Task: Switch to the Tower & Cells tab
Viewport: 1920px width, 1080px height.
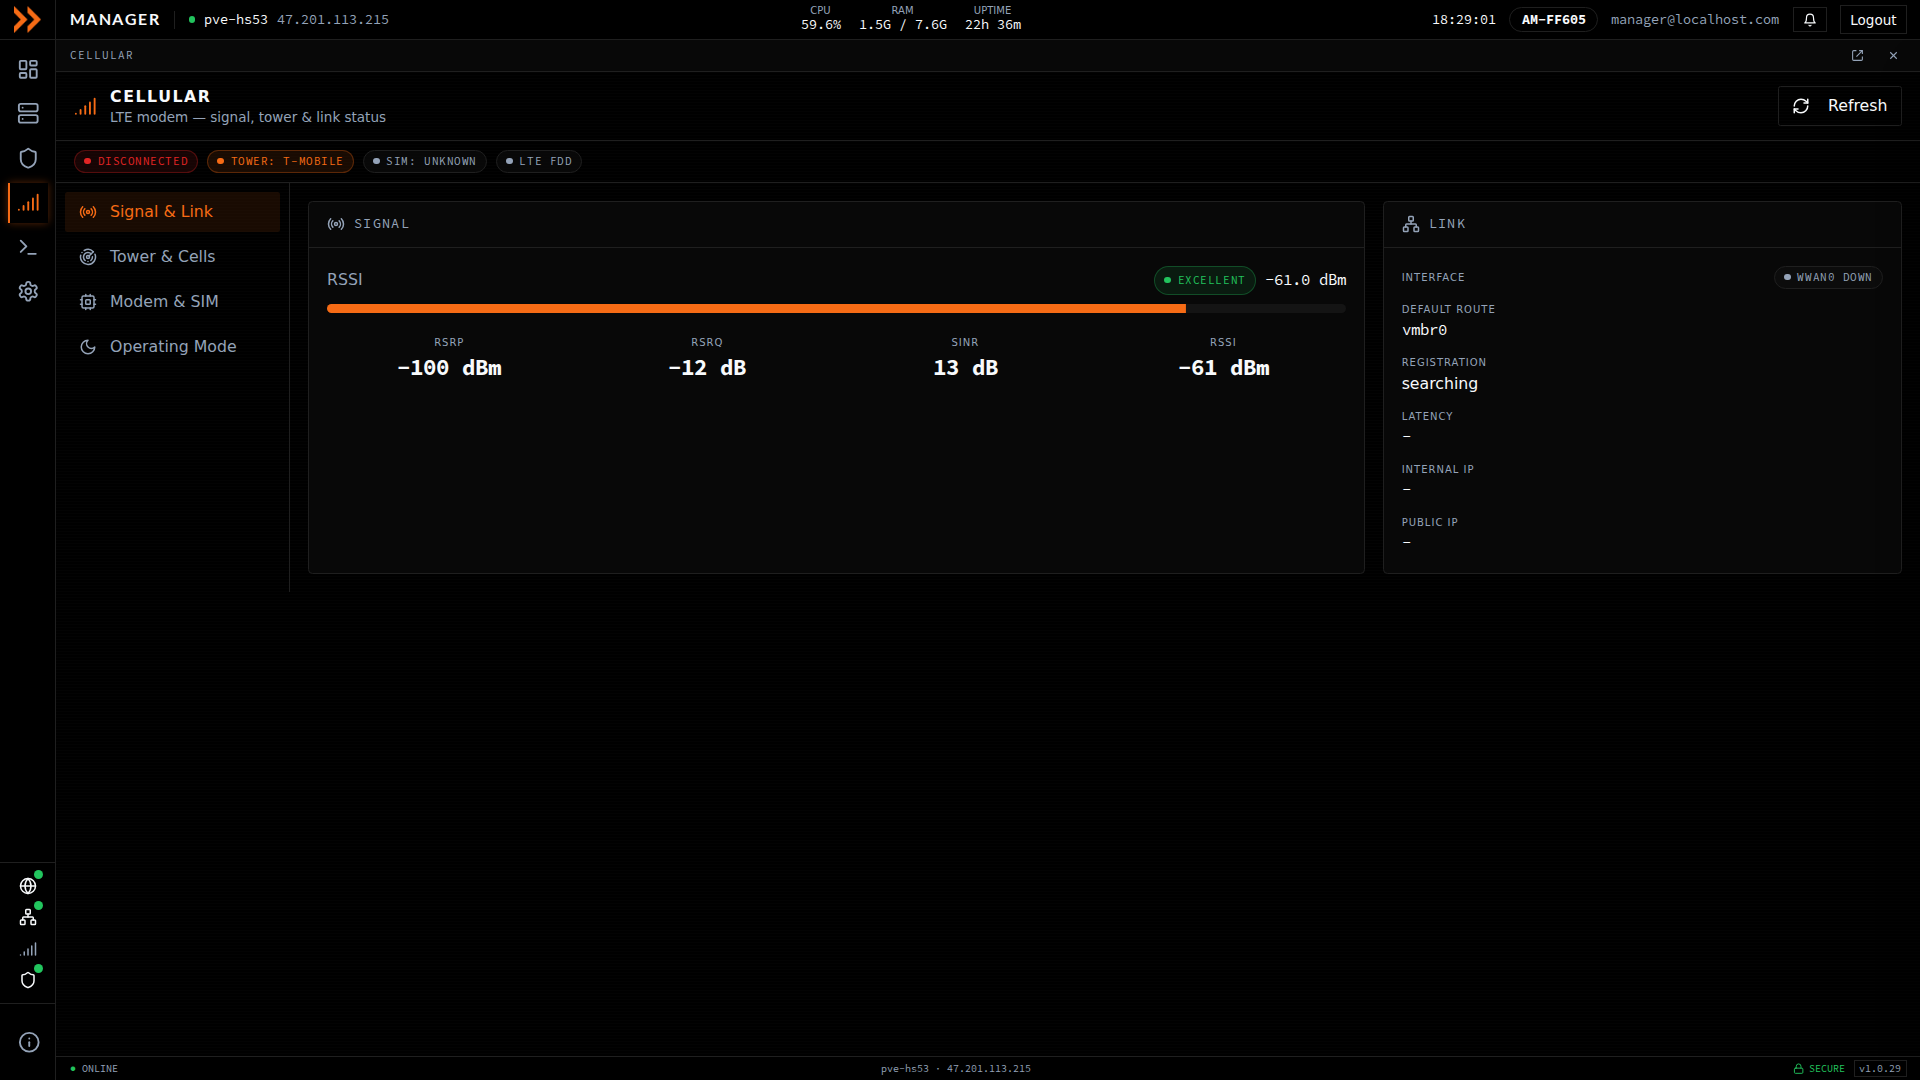Action: pos(172,257)
